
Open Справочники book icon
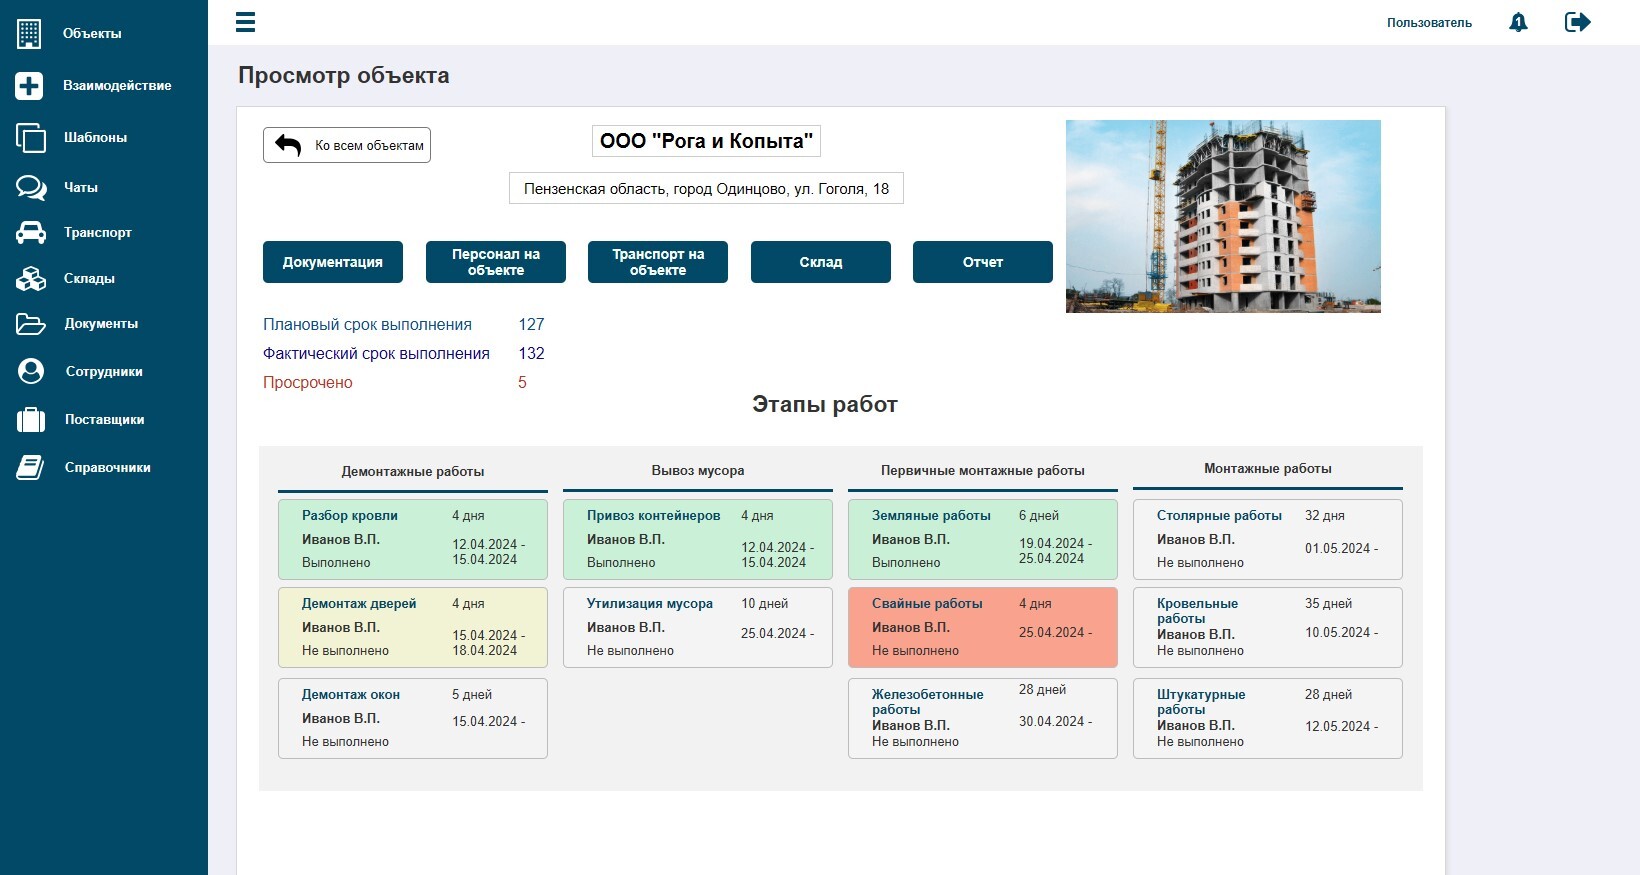(30, 467)
